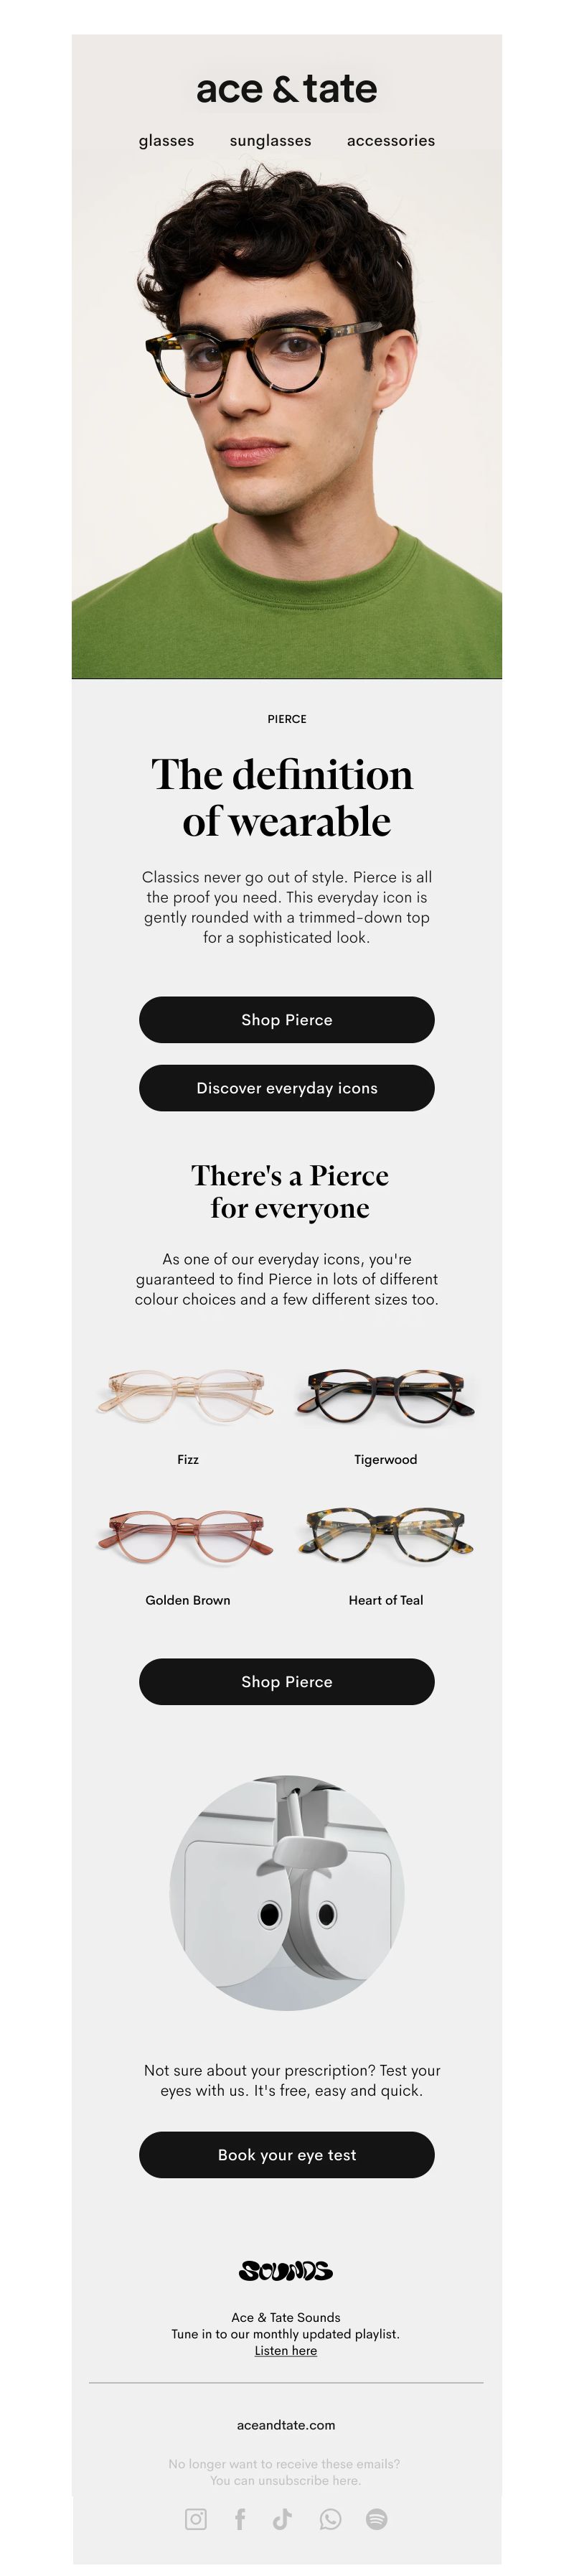Open the Instagram icon in footer
The image size is (574, 2576).
tap(196, 2518)
